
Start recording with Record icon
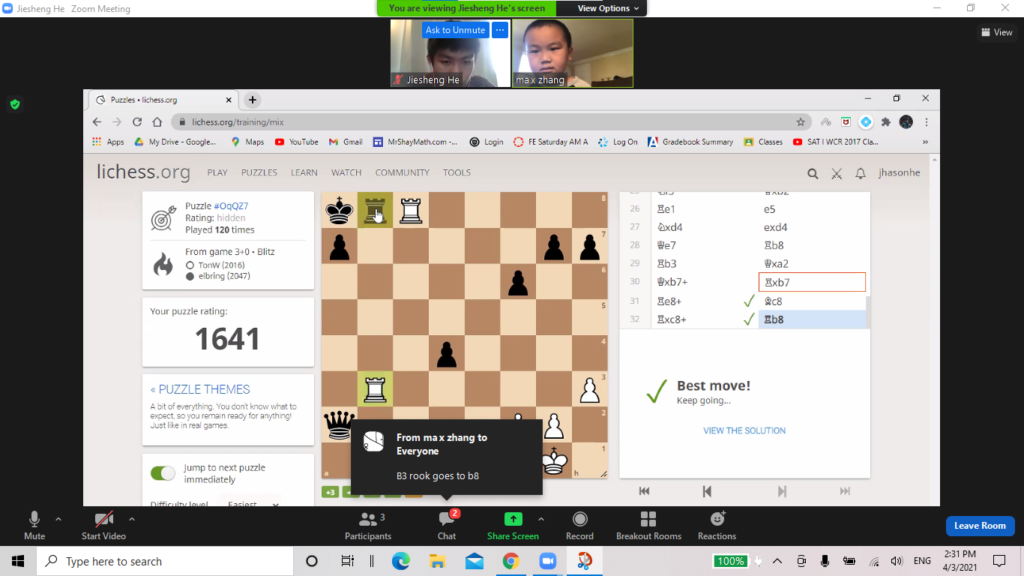[x=579, y=526]
